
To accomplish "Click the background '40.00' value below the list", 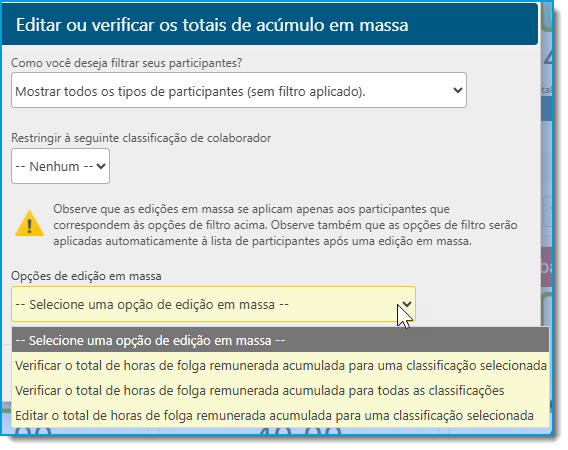I will pos(300,432).
